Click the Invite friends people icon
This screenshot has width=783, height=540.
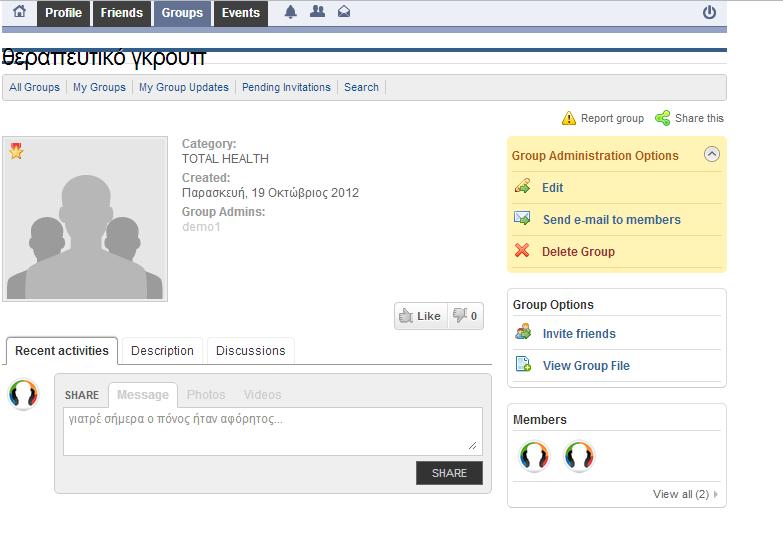(523, 332)
